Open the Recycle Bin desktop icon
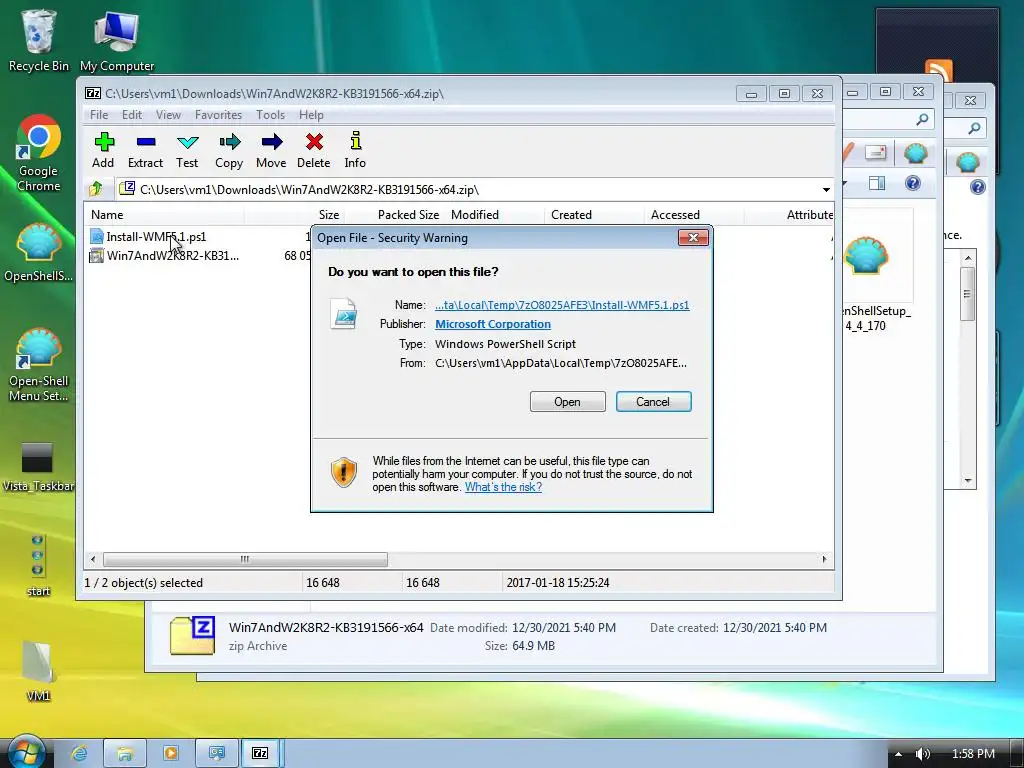 pos(39,40)
